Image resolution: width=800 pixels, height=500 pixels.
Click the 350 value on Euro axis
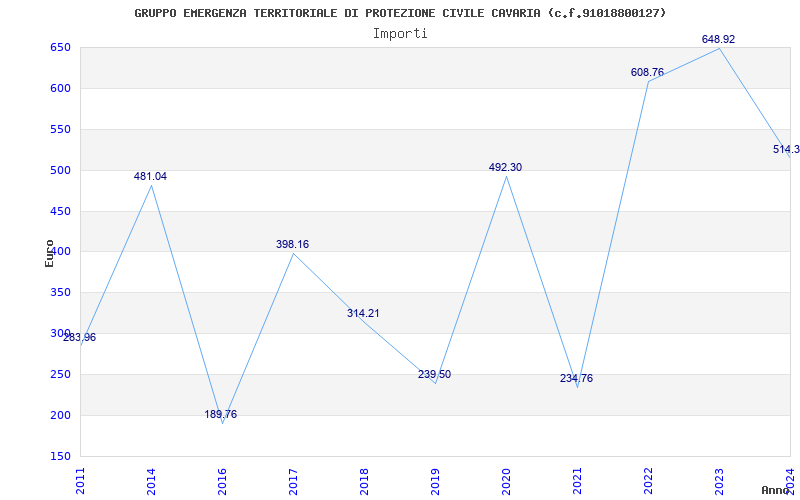(60, 293)
